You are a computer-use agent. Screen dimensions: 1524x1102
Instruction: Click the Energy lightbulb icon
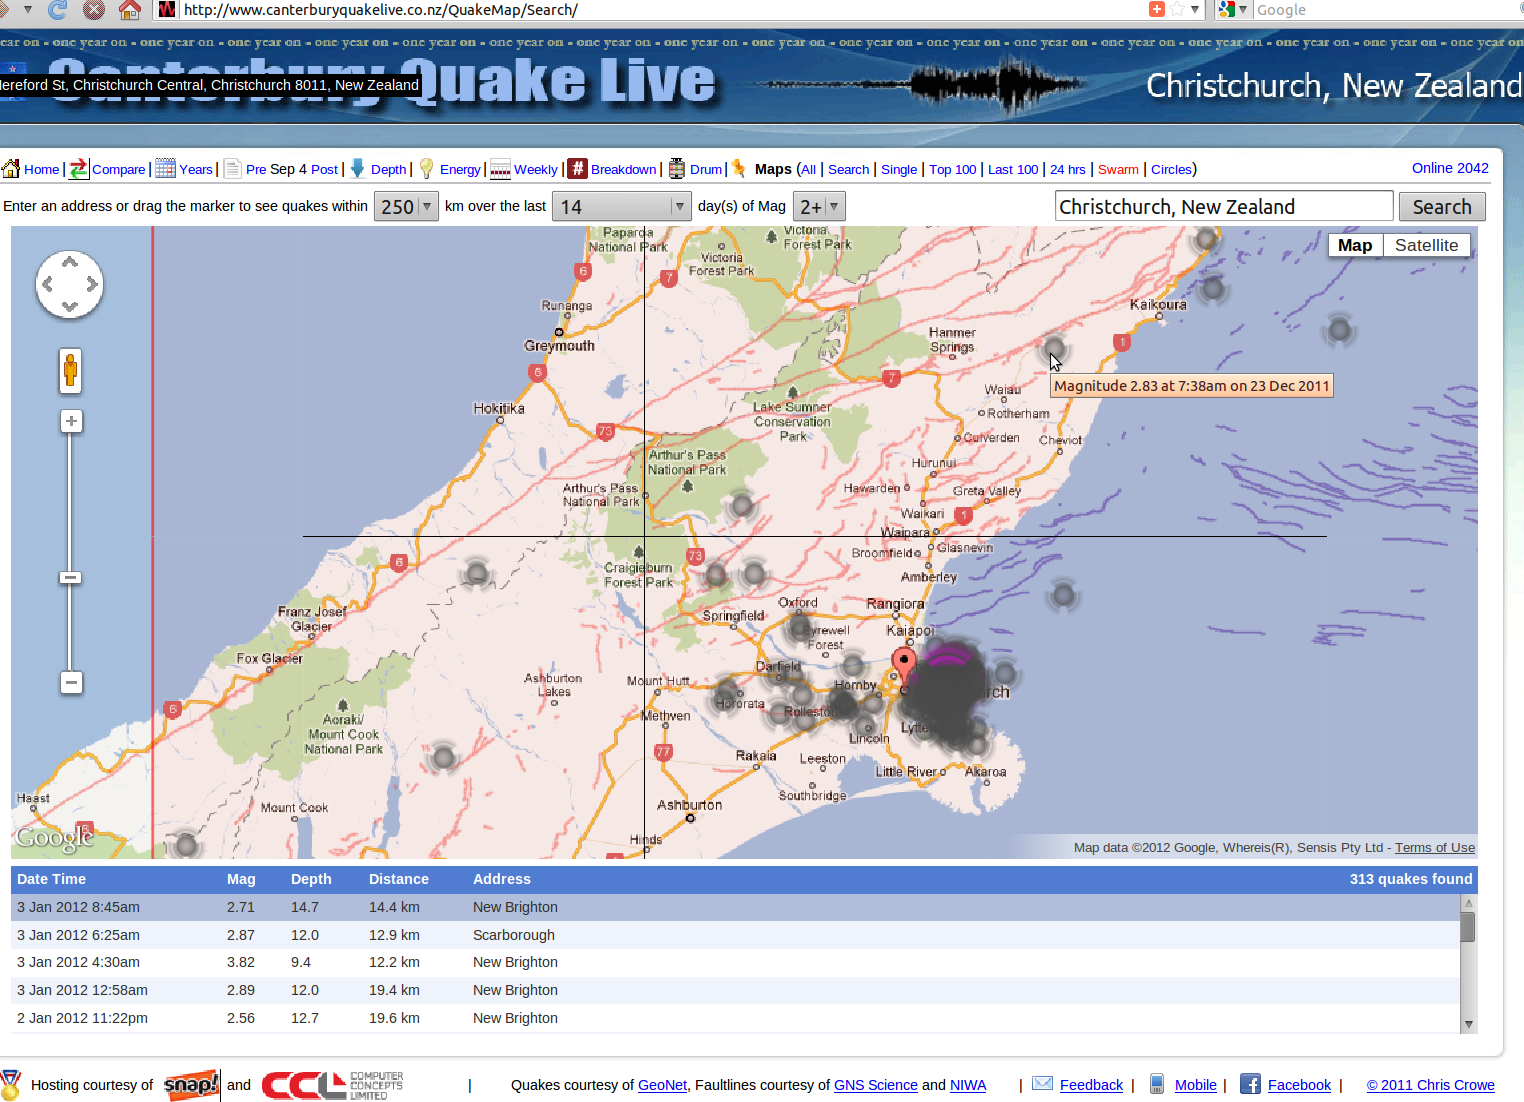[426, 169]
